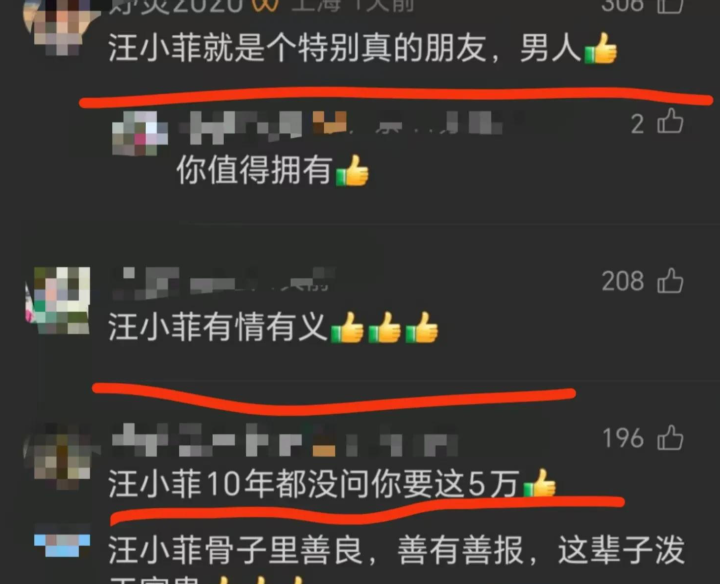
Task: Select comment text 汪小菲就是个特别真的朋友
Action: coord(297,48)
